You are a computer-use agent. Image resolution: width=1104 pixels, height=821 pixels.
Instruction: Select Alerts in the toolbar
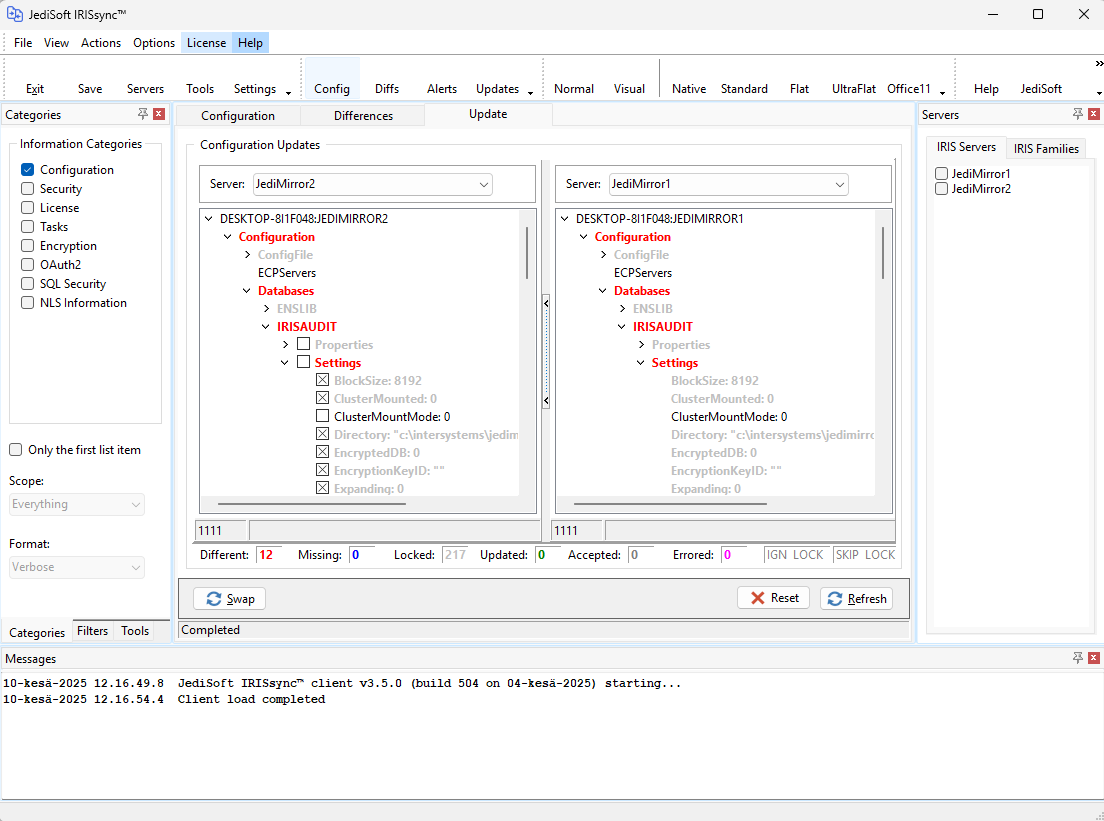click(x=441, y=89)
